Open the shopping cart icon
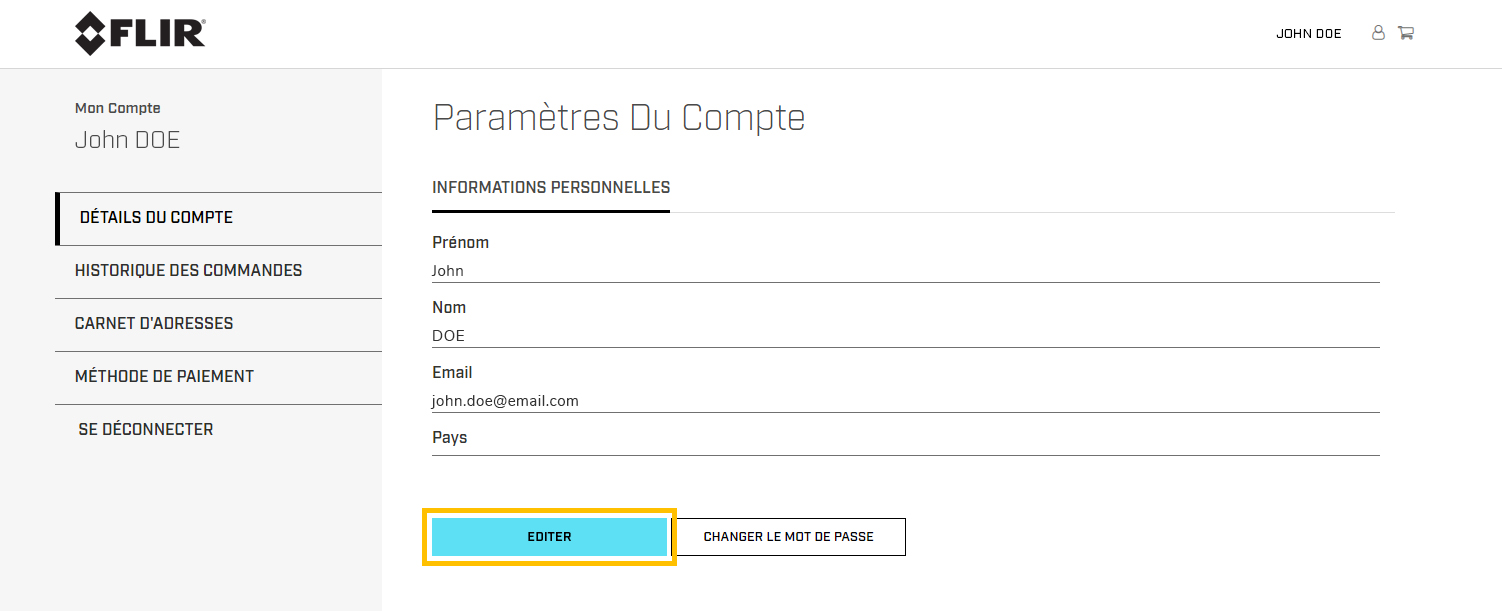The image size is (1502, 611). pos(1406,33)
